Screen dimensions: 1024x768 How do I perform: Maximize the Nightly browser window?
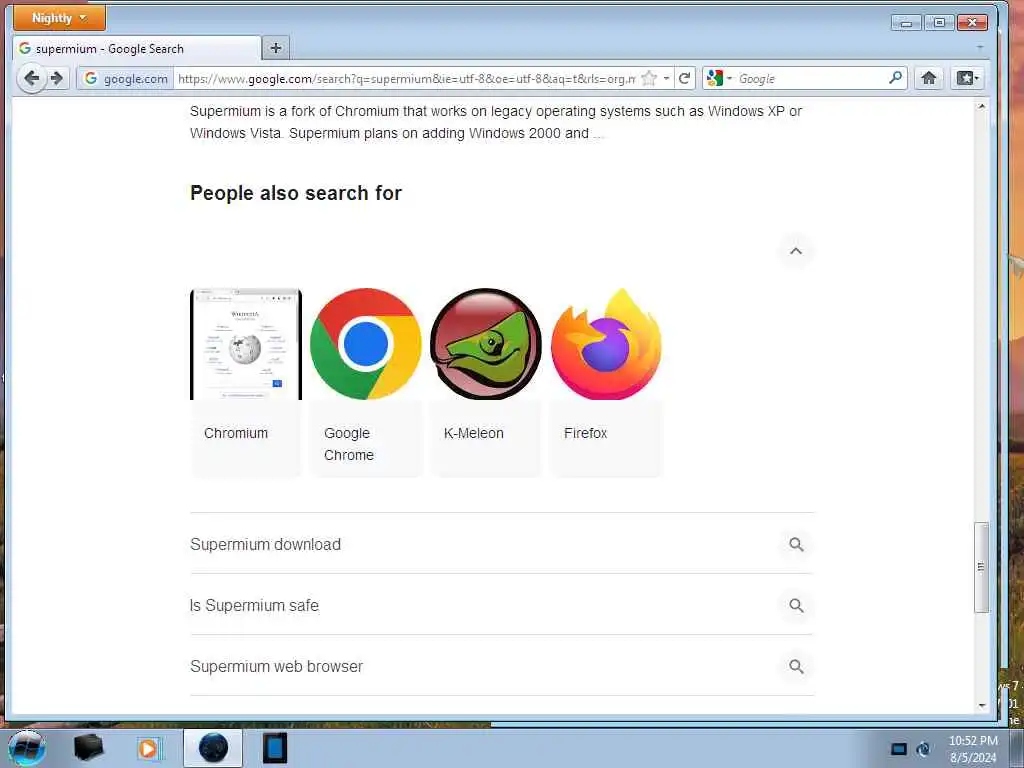tap(939, 23)
